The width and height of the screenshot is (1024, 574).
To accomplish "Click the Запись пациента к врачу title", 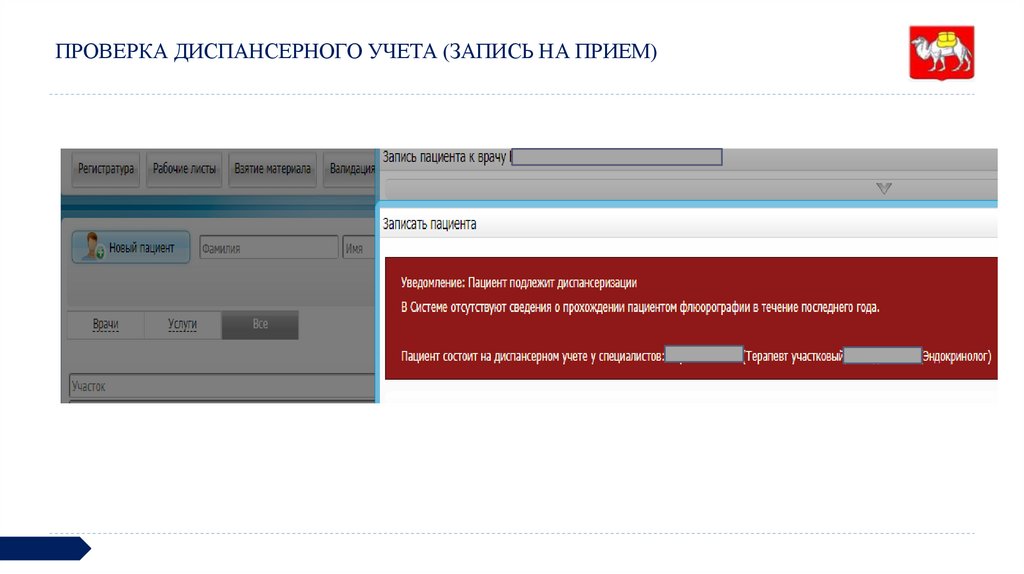I will 444,157.
